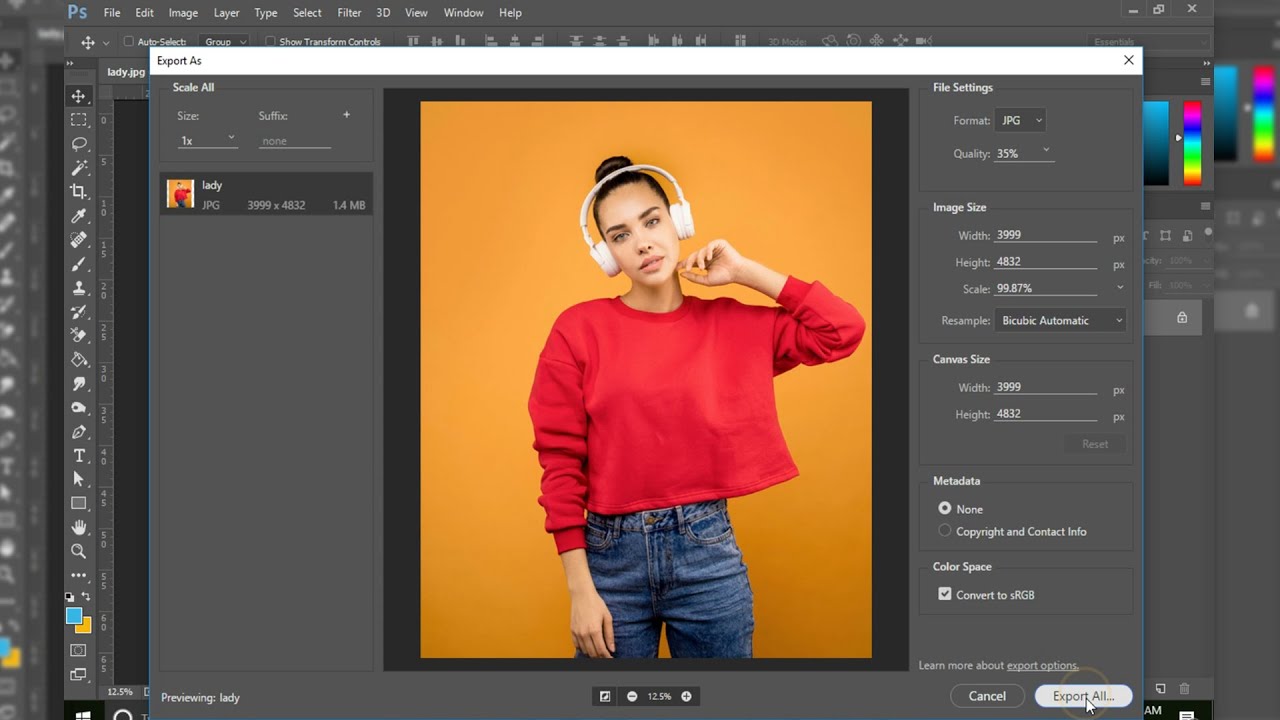Toggle the Auto-Select checkbox
1280x720 pixels.
[x=129, y=42]
